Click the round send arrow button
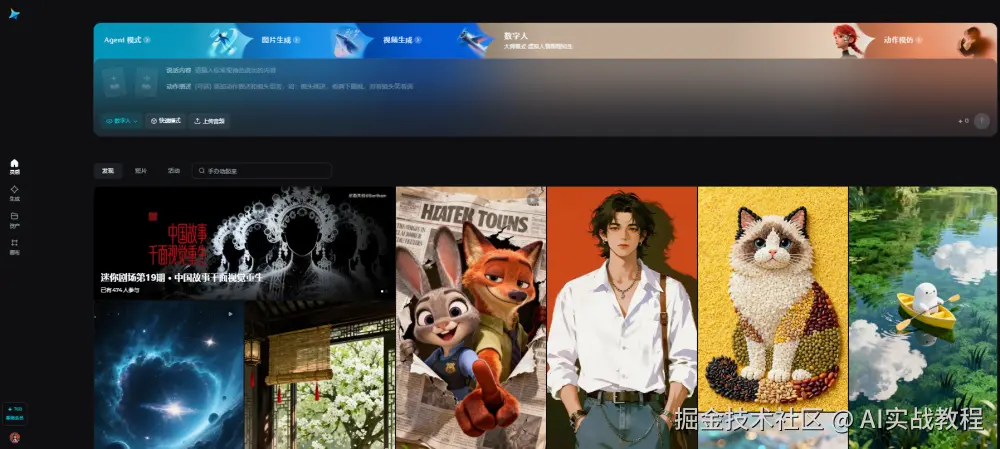The width and height of the screenshot is (1000, 449). click(982, 121)
